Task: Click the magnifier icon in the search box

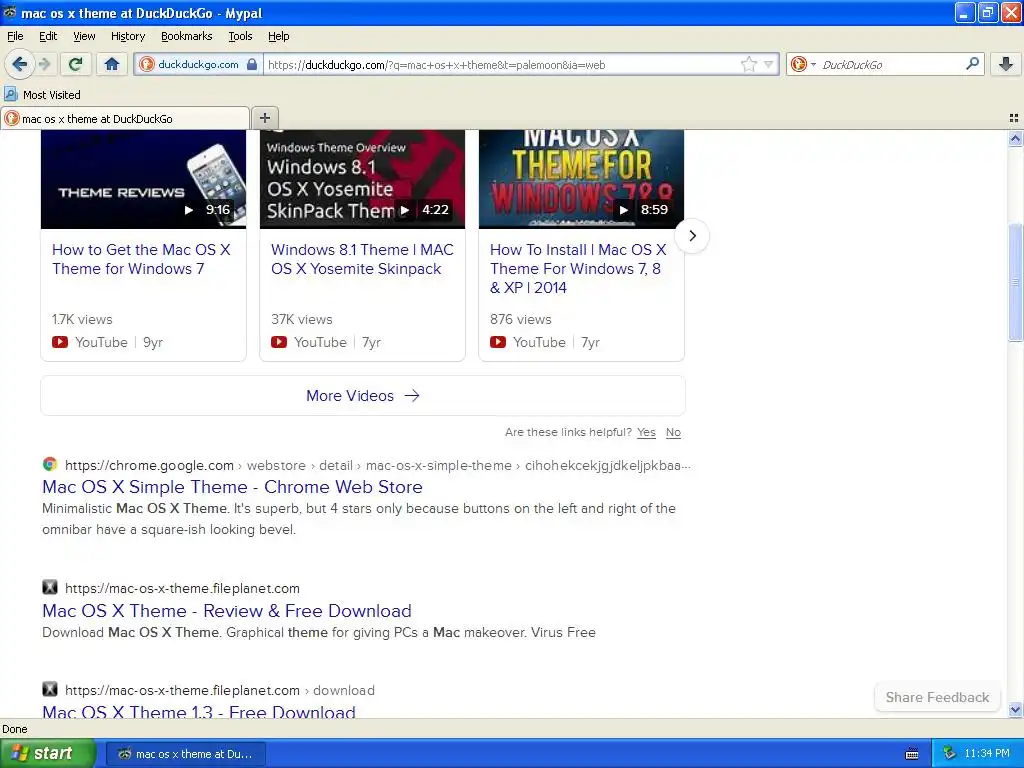Action: (x=972, y=64)
